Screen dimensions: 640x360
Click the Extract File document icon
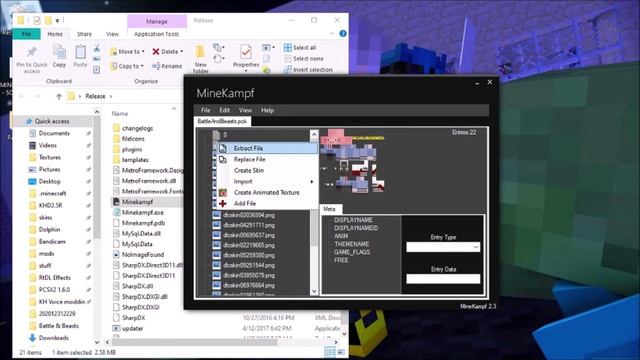coord(223,148)
